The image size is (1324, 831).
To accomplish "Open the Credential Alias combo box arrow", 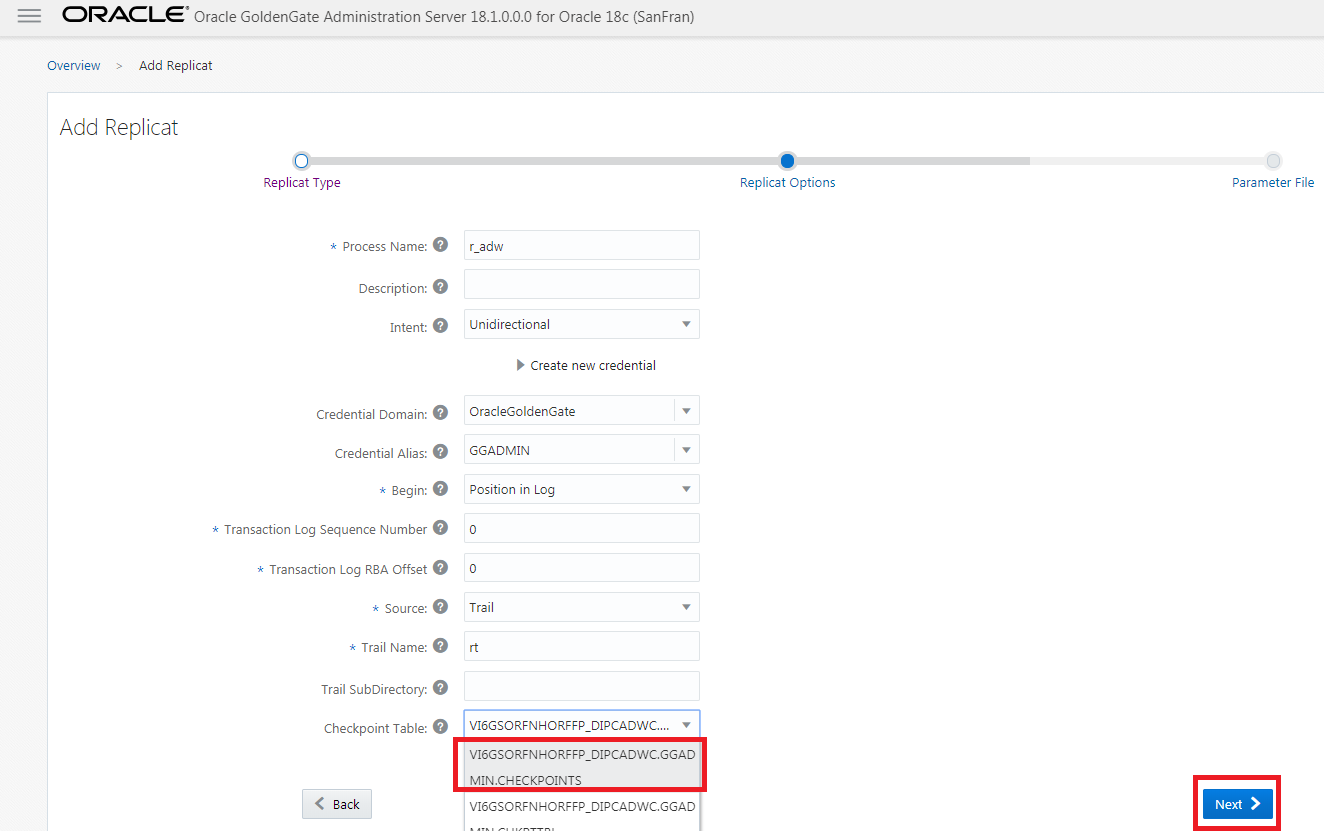I will click(x=686, y=450).
